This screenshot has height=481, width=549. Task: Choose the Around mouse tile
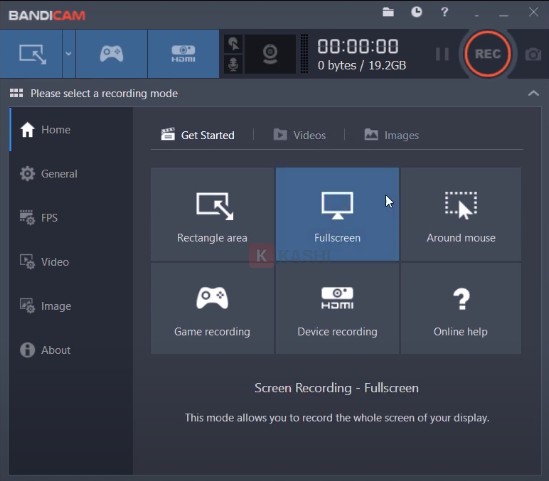pos(461,214)
